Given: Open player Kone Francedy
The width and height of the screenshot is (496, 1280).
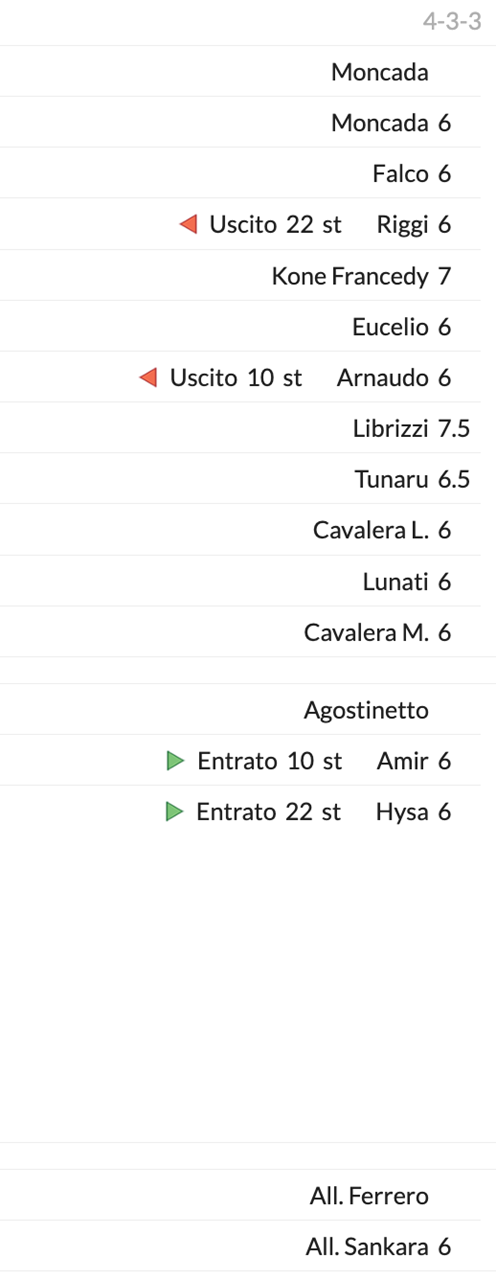Looking at the screenshot, I should [x=350, y=276].
